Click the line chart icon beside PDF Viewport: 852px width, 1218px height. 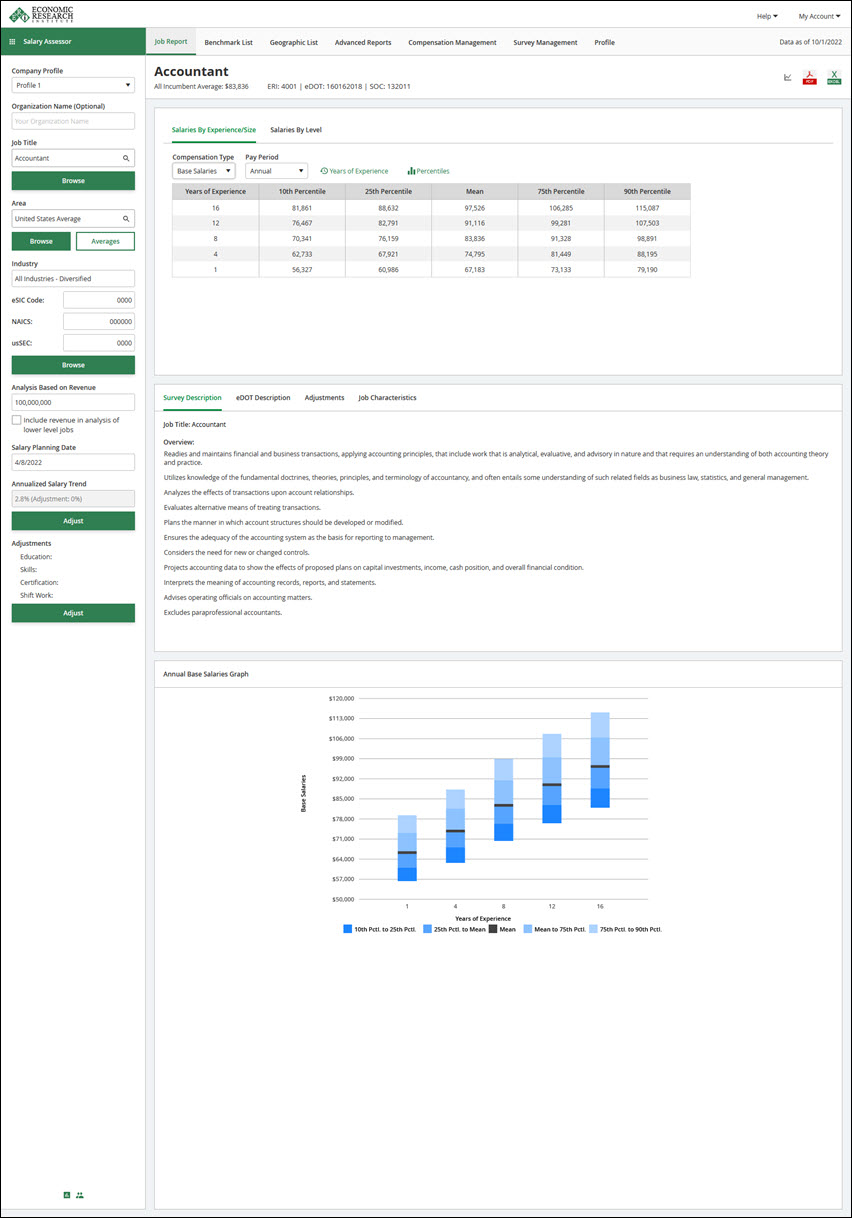click(787, 78)
